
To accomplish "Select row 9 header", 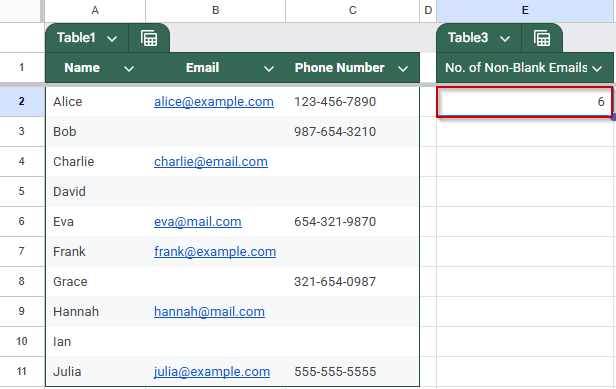I will point(22,311).
